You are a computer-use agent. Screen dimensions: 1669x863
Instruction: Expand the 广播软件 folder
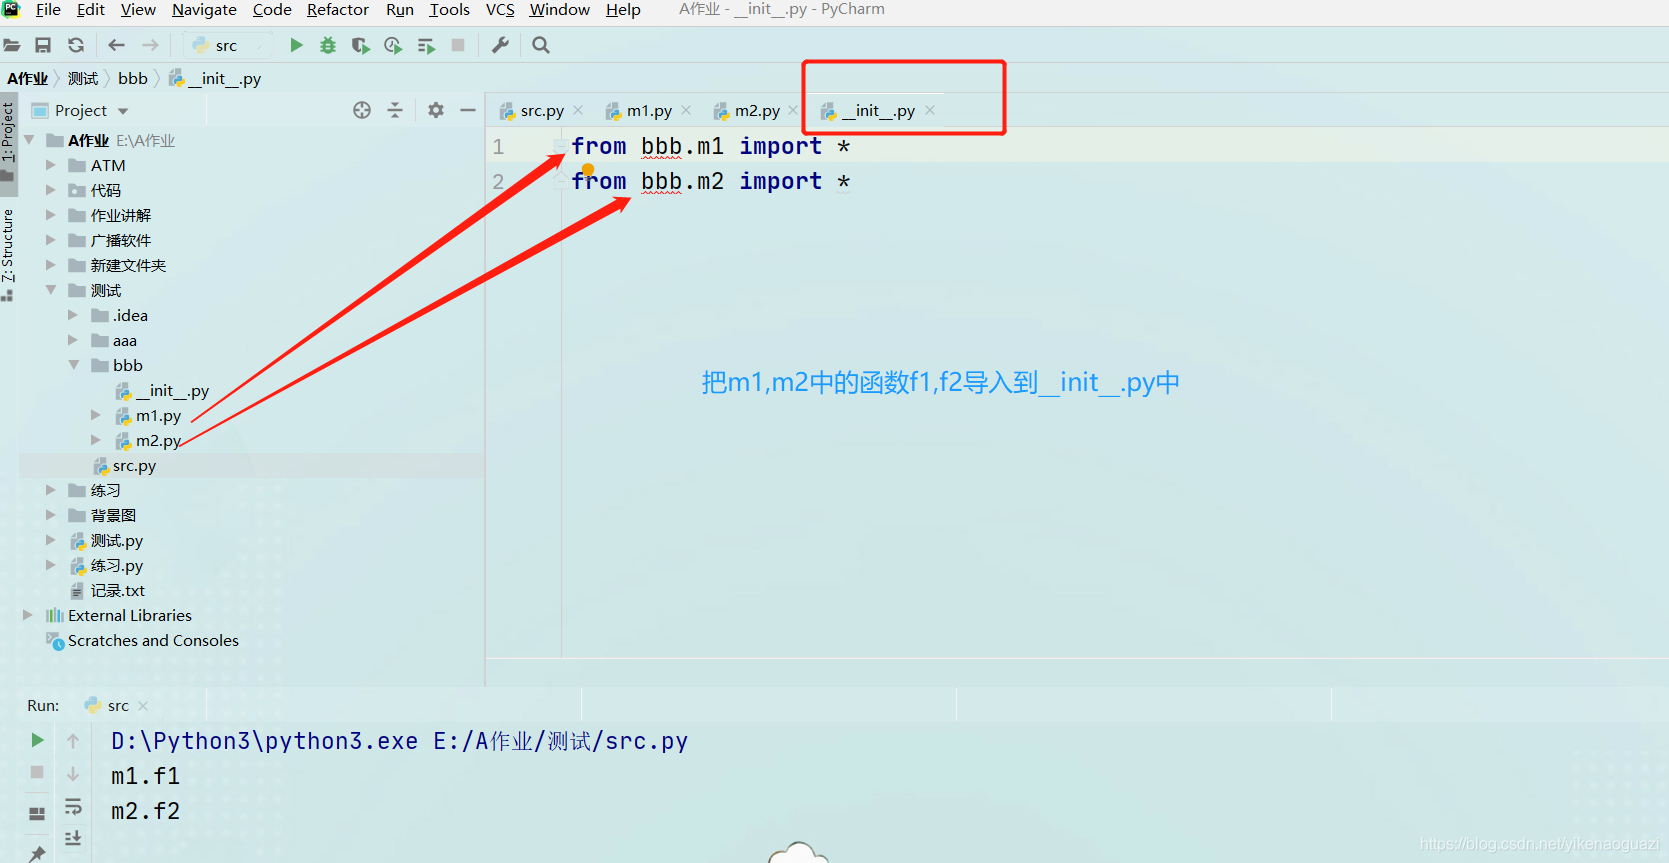(x=50, y=240)
